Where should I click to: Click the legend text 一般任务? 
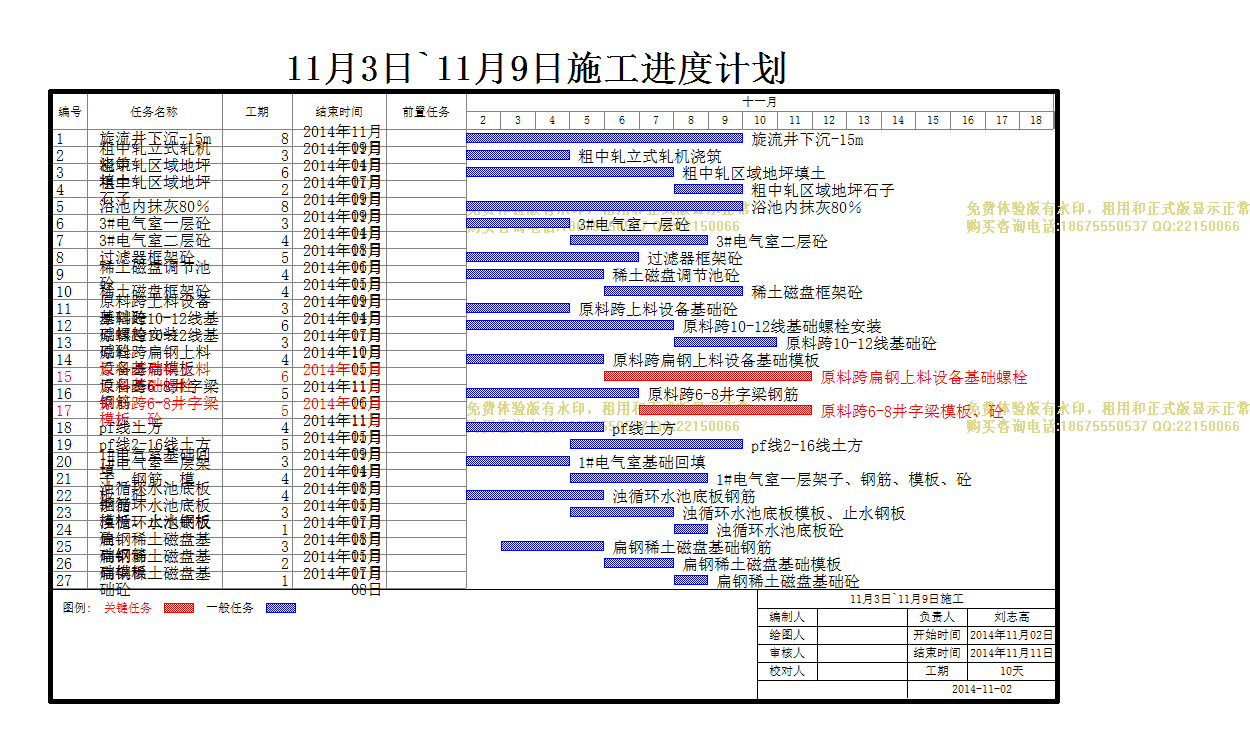[230, 608]
